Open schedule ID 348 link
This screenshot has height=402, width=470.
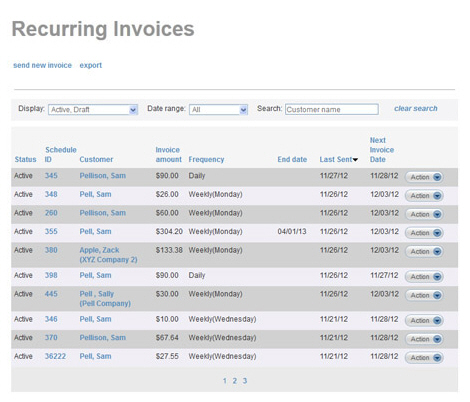[51, 194]
